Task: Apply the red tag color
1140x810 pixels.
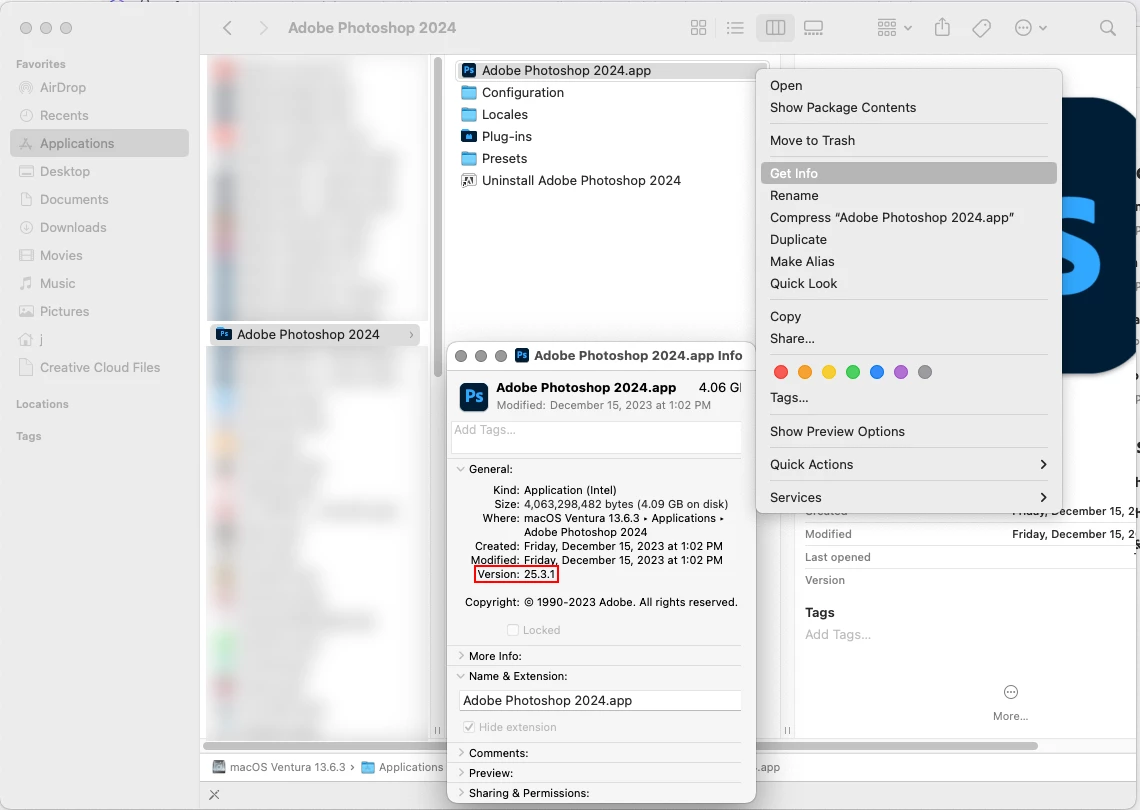Action: [x=781, y=372]
